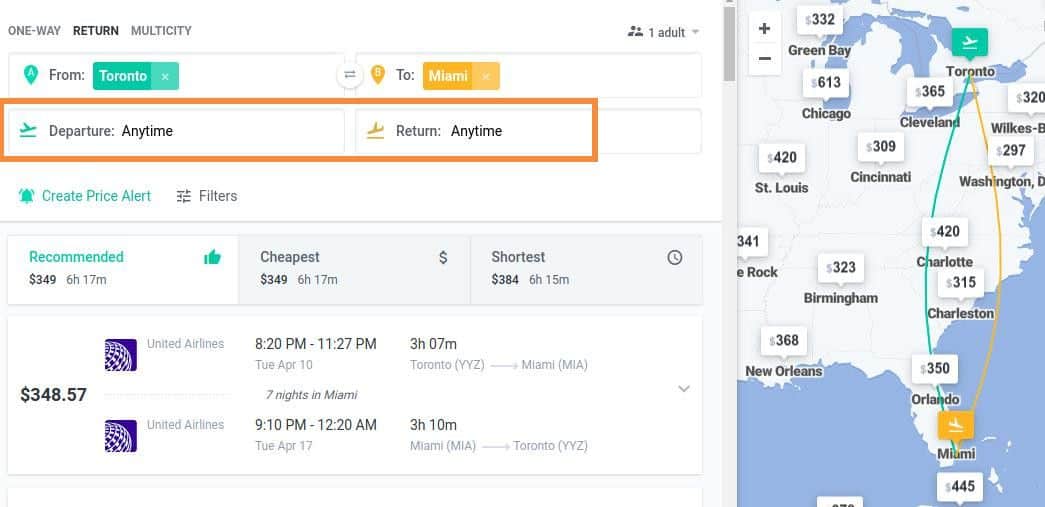Switch to the Recommended sort tab
The width and height of the screenshot is (1045, 507).
point(123,269)
